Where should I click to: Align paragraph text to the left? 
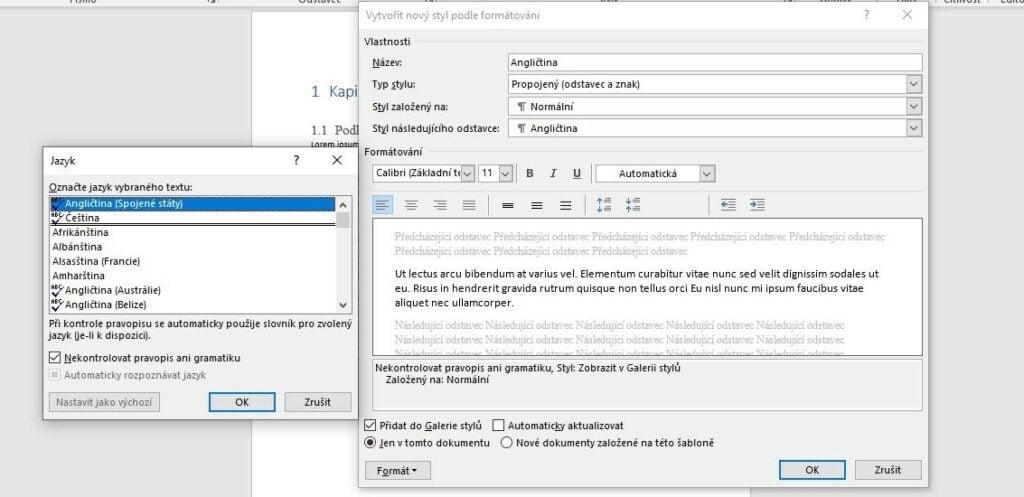[x=383, y=205]
